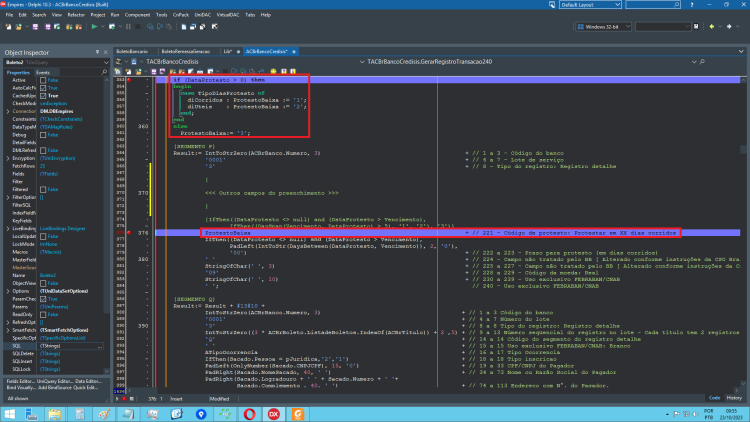Screen dimensions: 750x422
Task: Toggle the ReadOnly property checkbox
Action: 43,314
